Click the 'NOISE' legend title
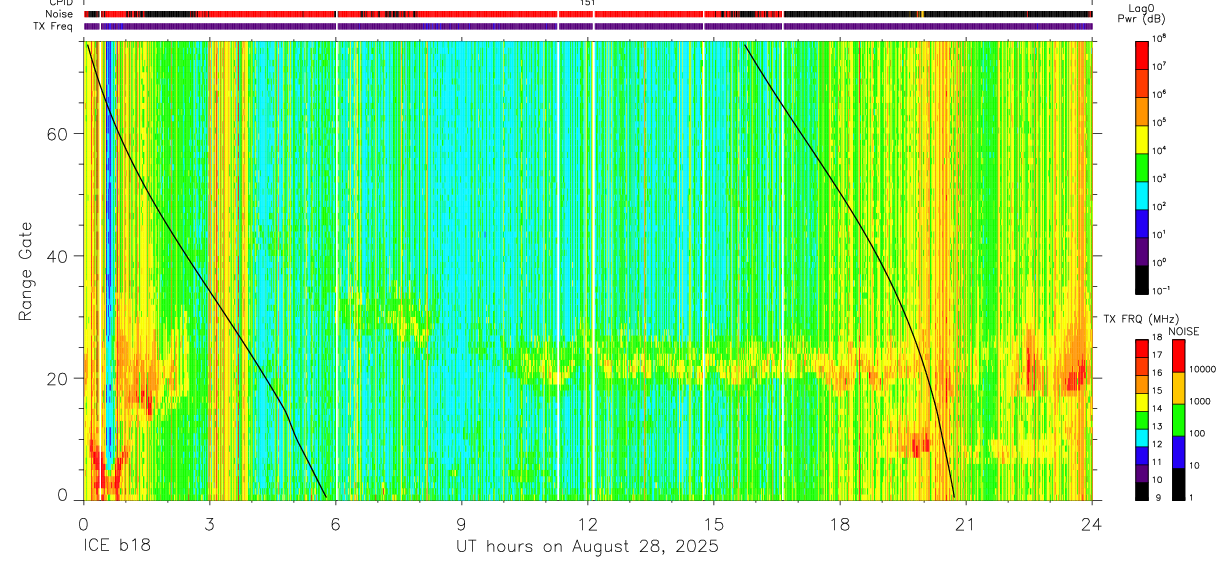 click(1184, 330)
